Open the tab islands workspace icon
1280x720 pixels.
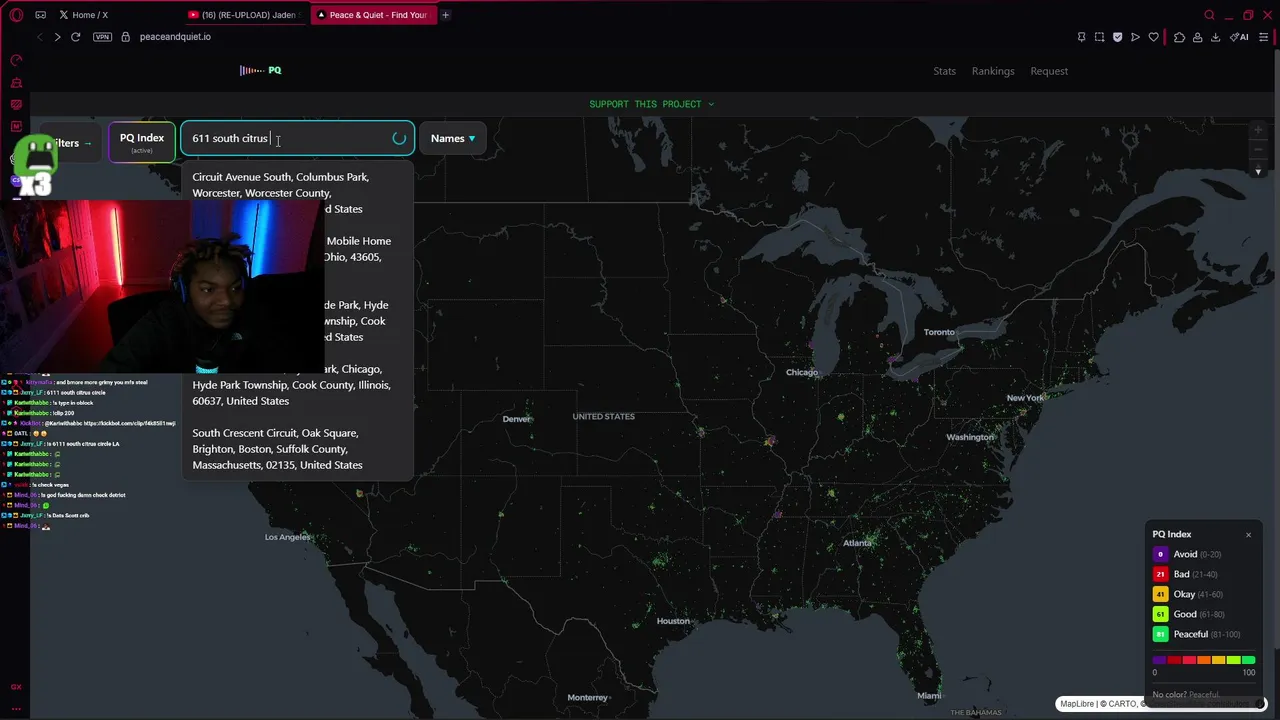40,15
